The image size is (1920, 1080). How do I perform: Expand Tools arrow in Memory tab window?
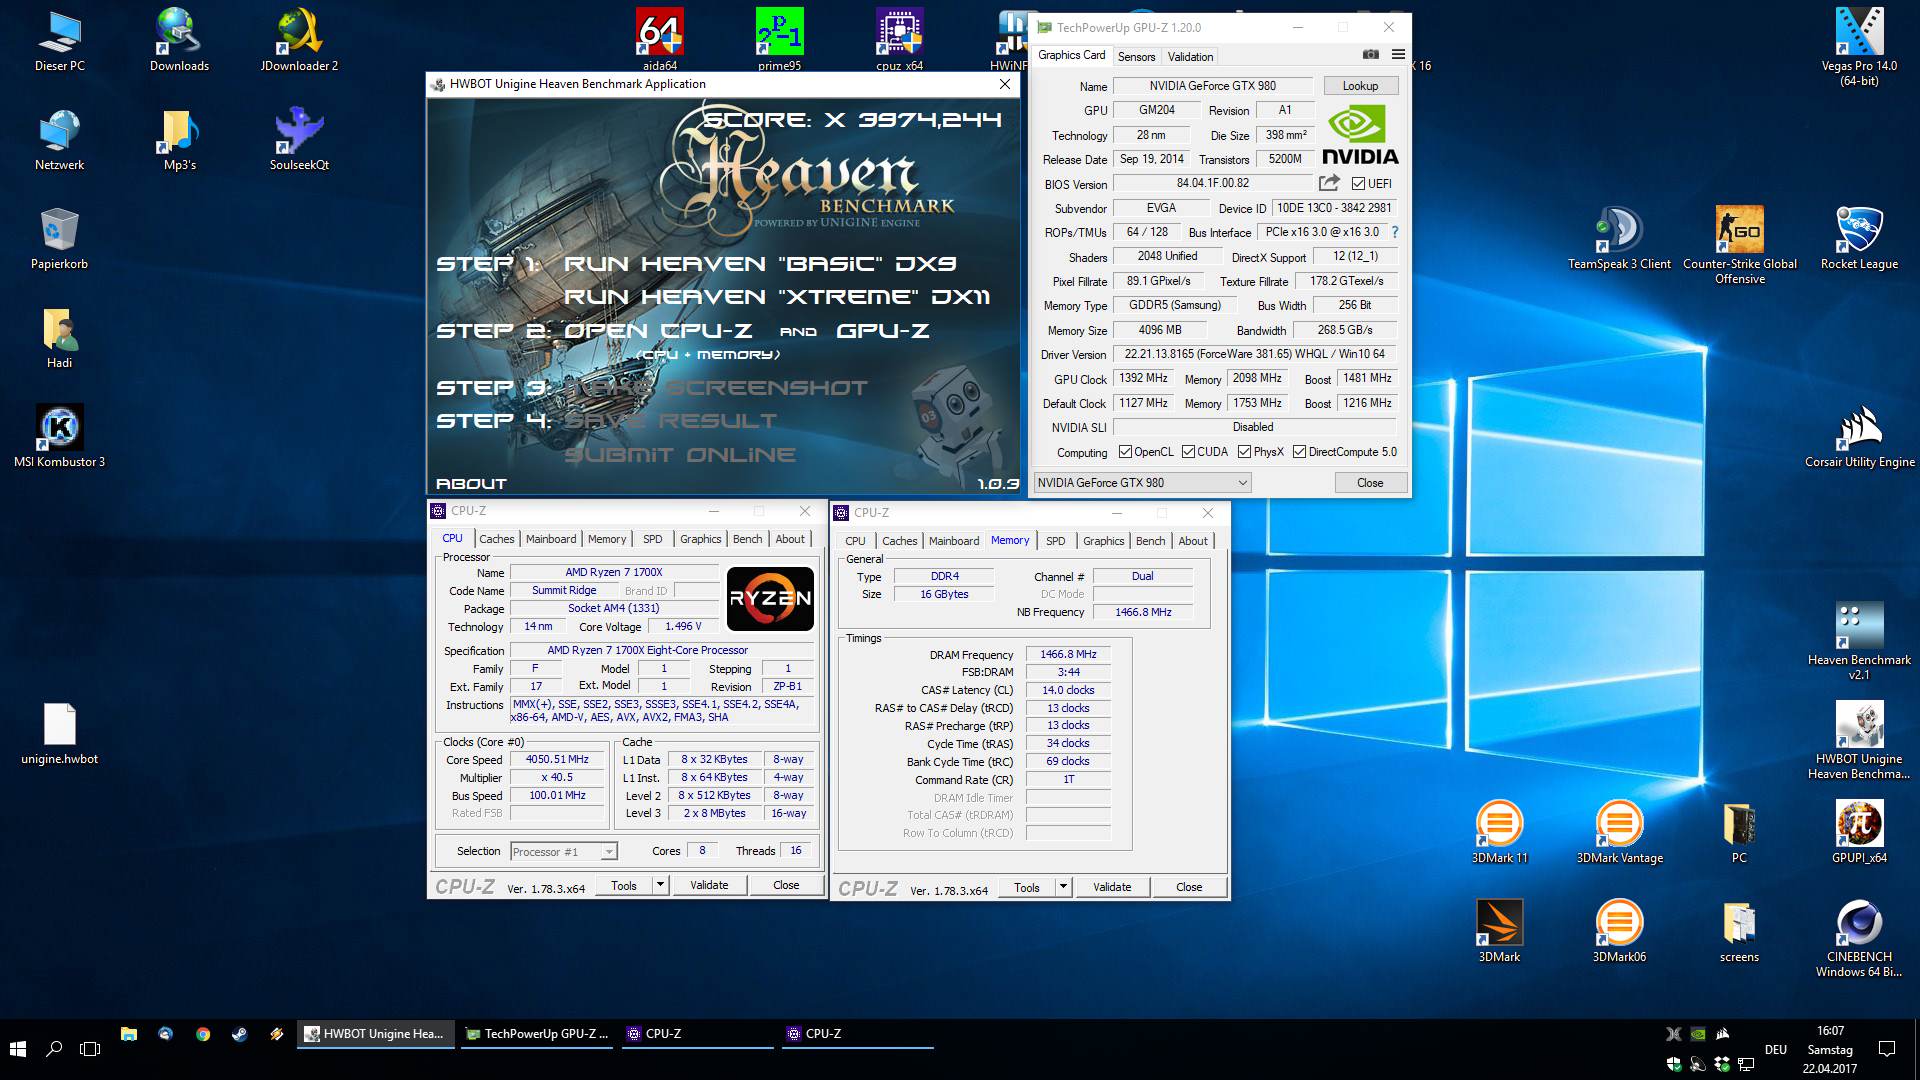[x=1062, y=887]
